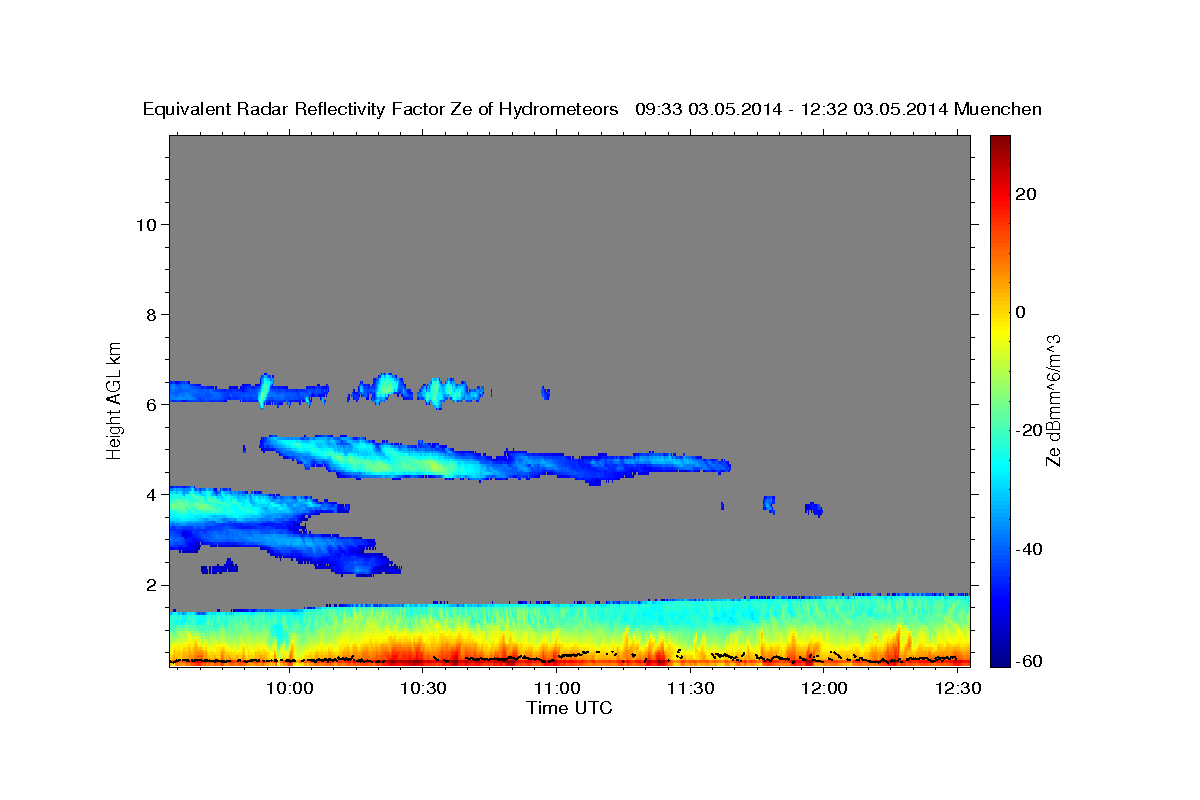Click the colorbar tick value '-20'
The width and height of the screenshot is (1200, 800).
1030,430
